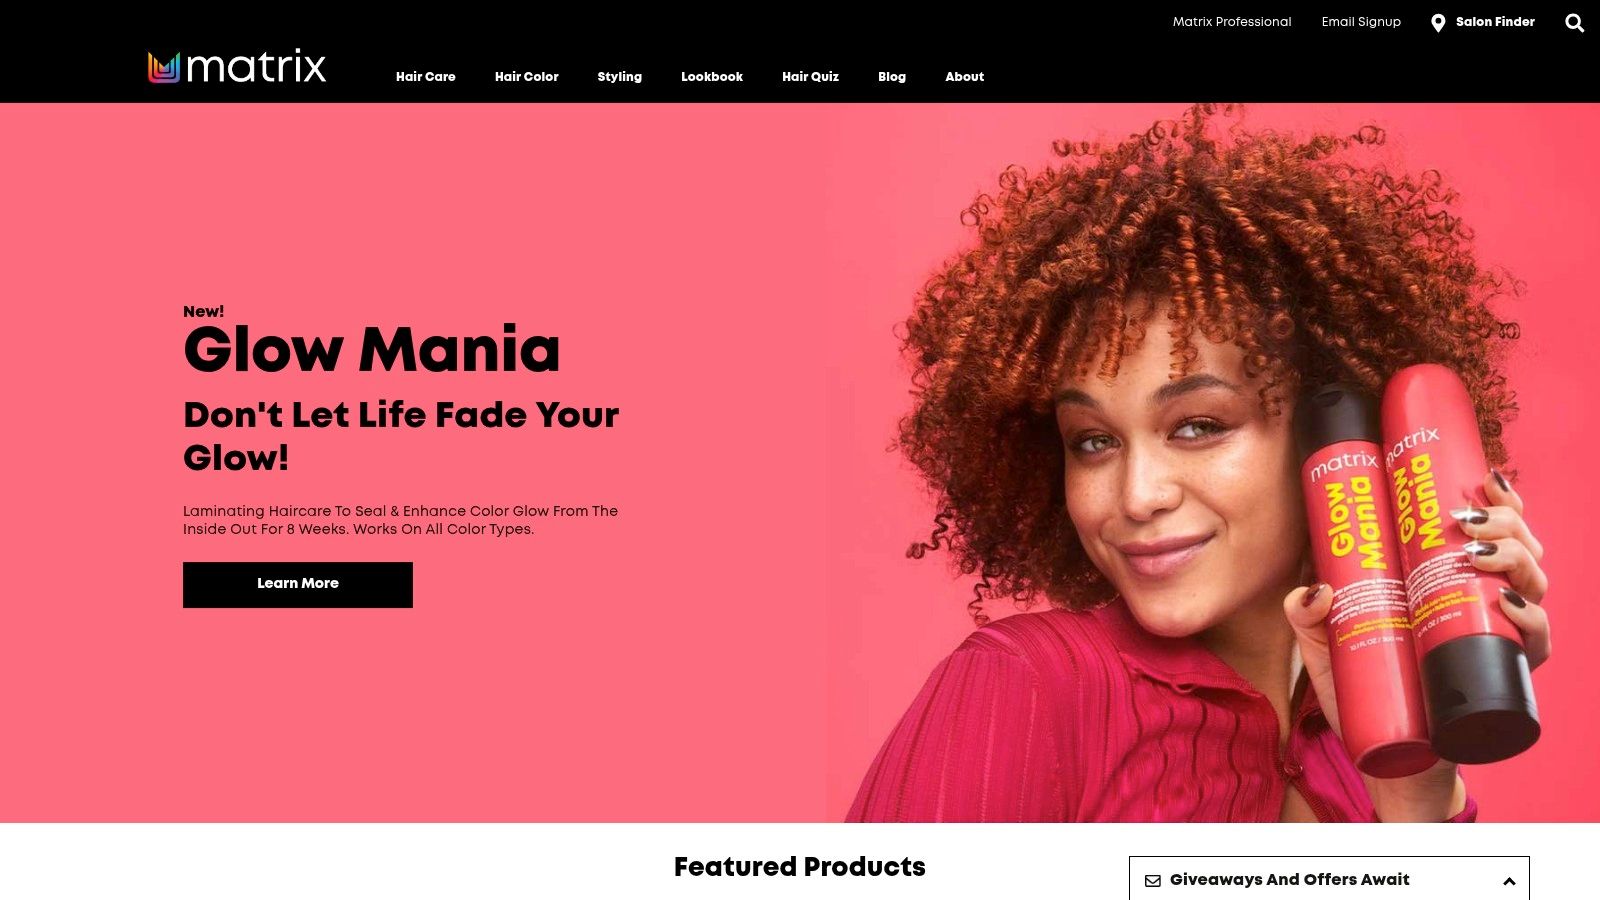The width and height of the screenshot is (1600, 900).
Task: Collapse Giveaways And Offers panel chevron
Action: pyautogui.click(x=1509, y=881)
